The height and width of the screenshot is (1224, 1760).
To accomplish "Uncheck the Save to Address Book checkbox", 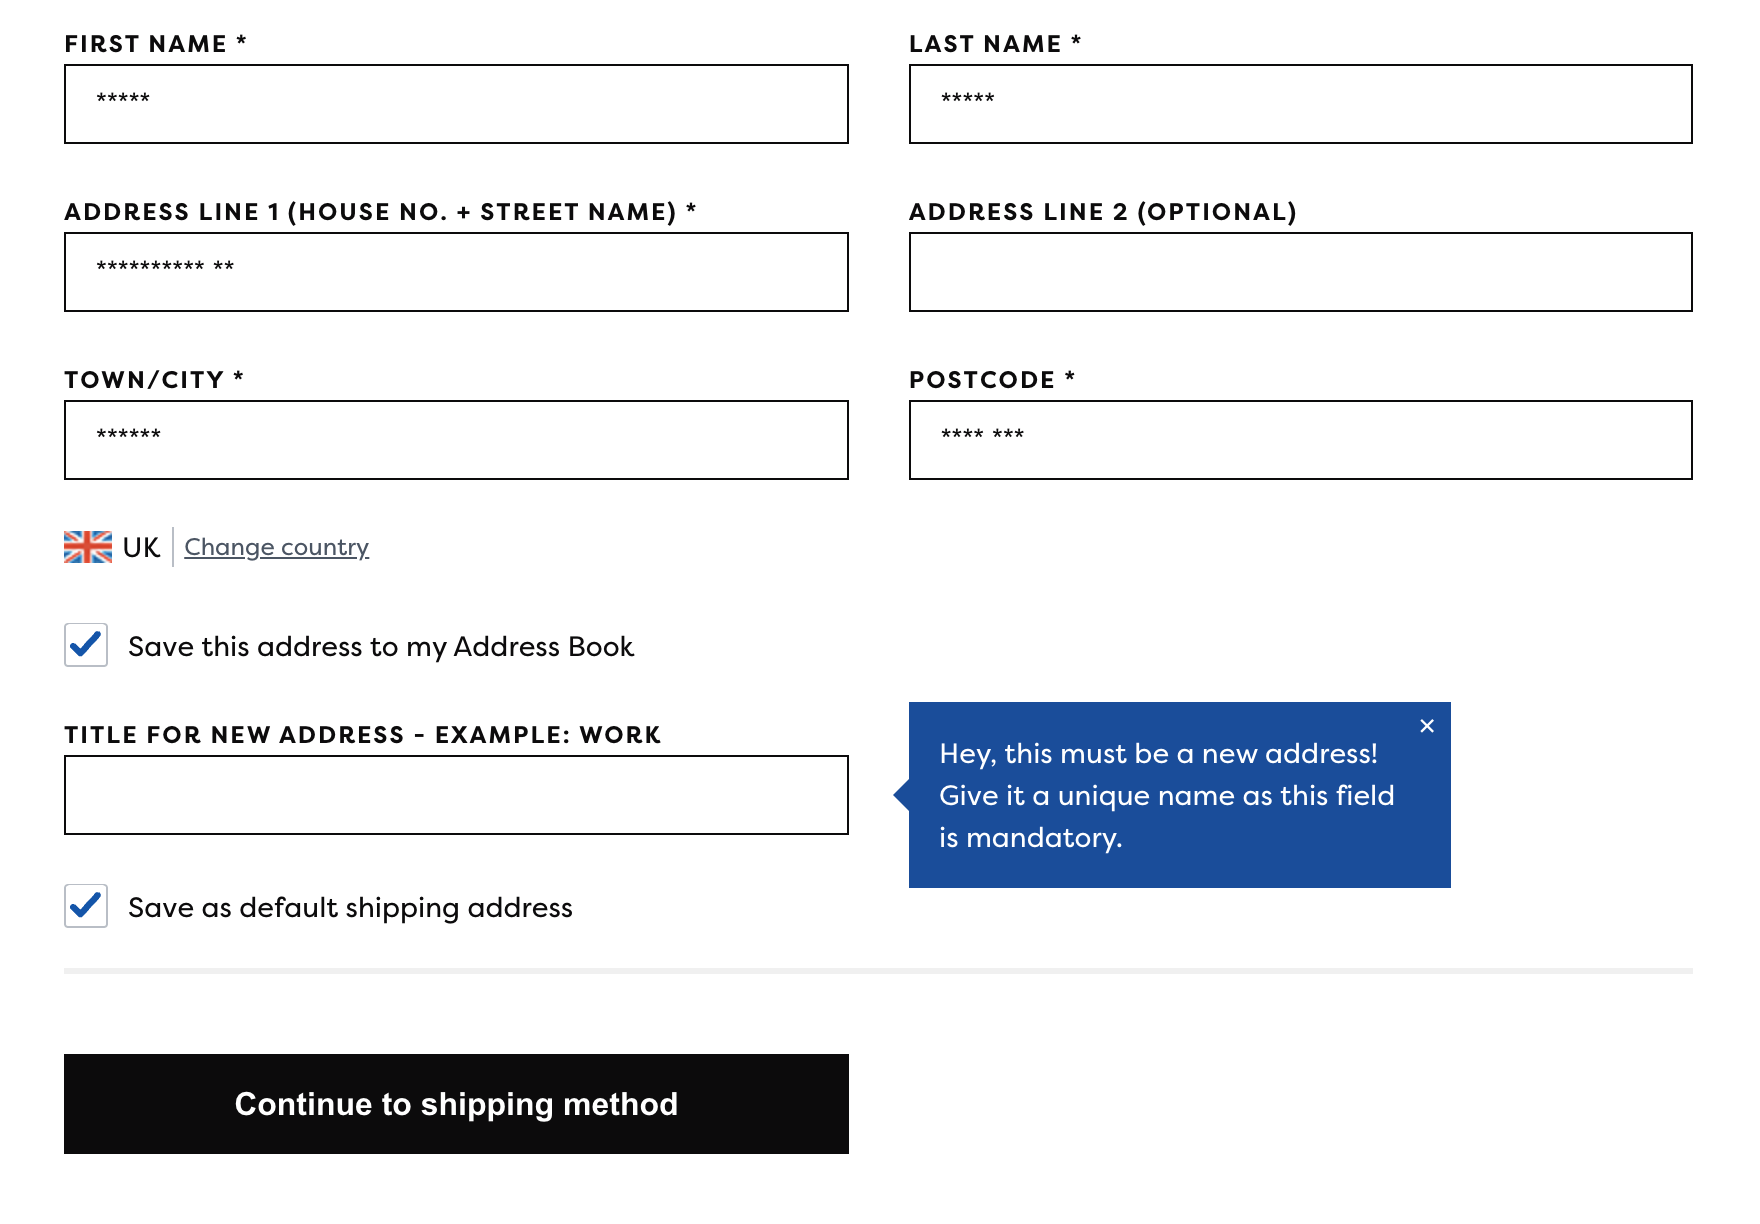I will point(86,645).
